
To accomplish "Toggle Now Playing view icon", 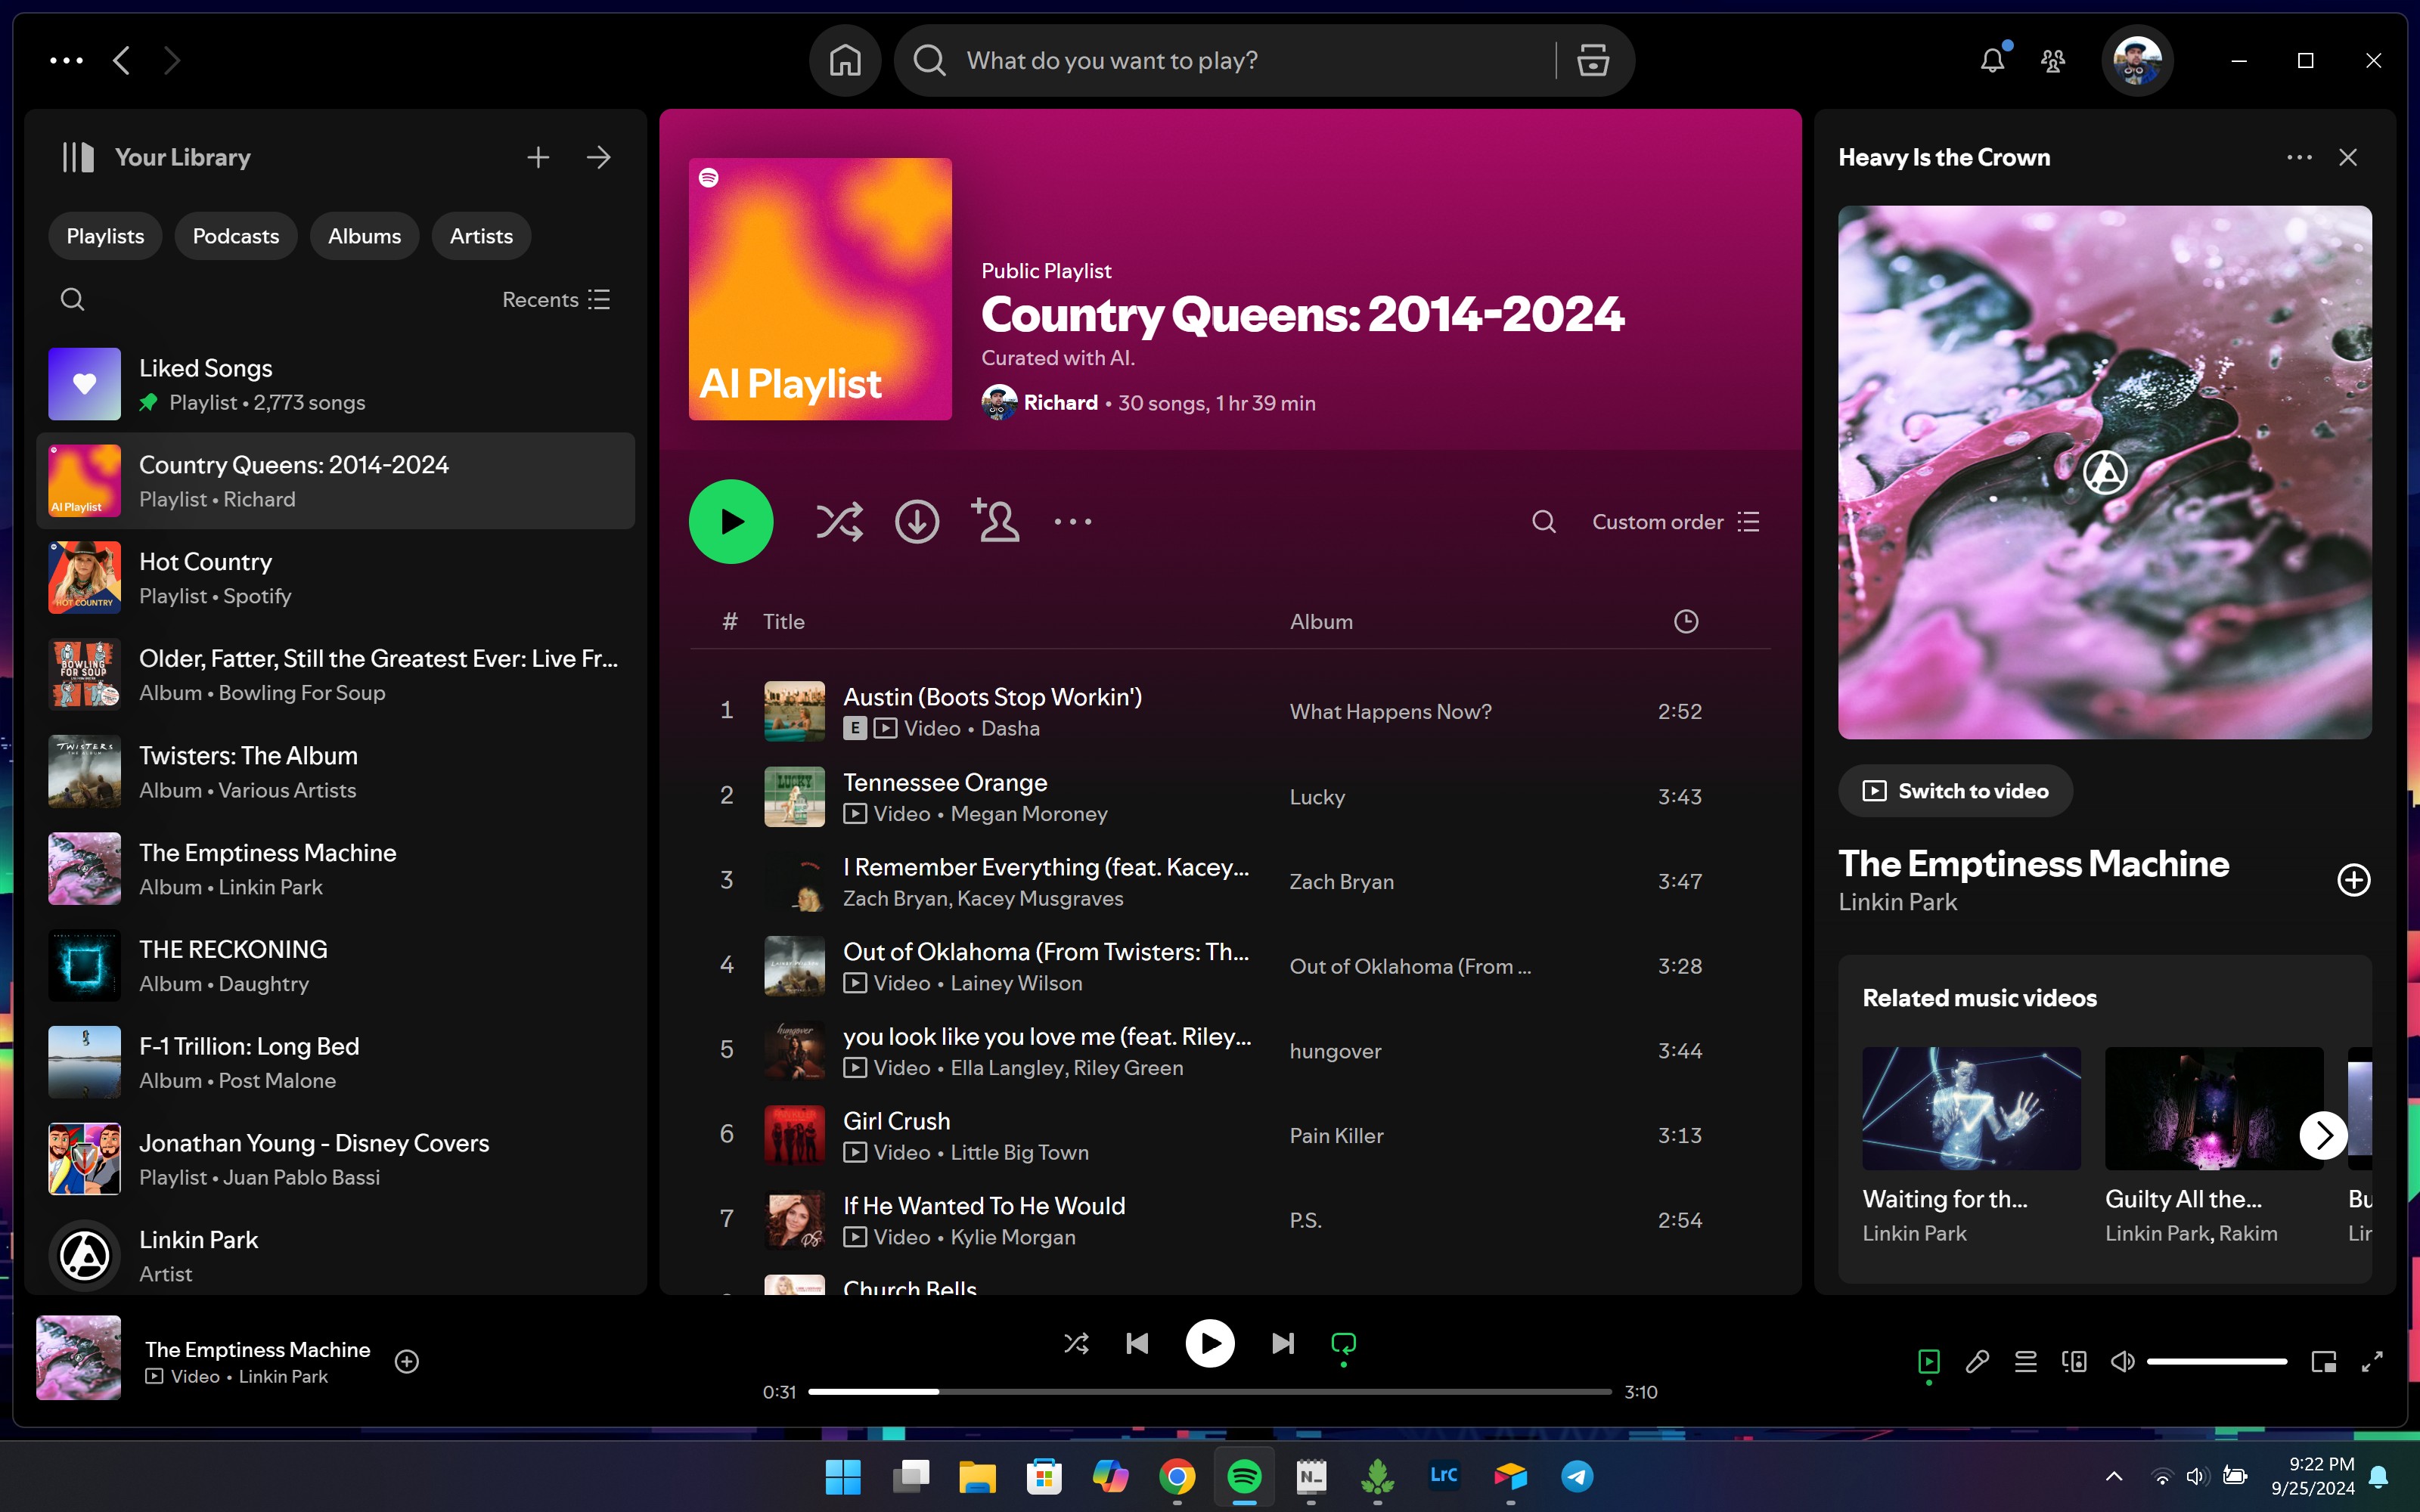I will [x=1929, y=1361].
